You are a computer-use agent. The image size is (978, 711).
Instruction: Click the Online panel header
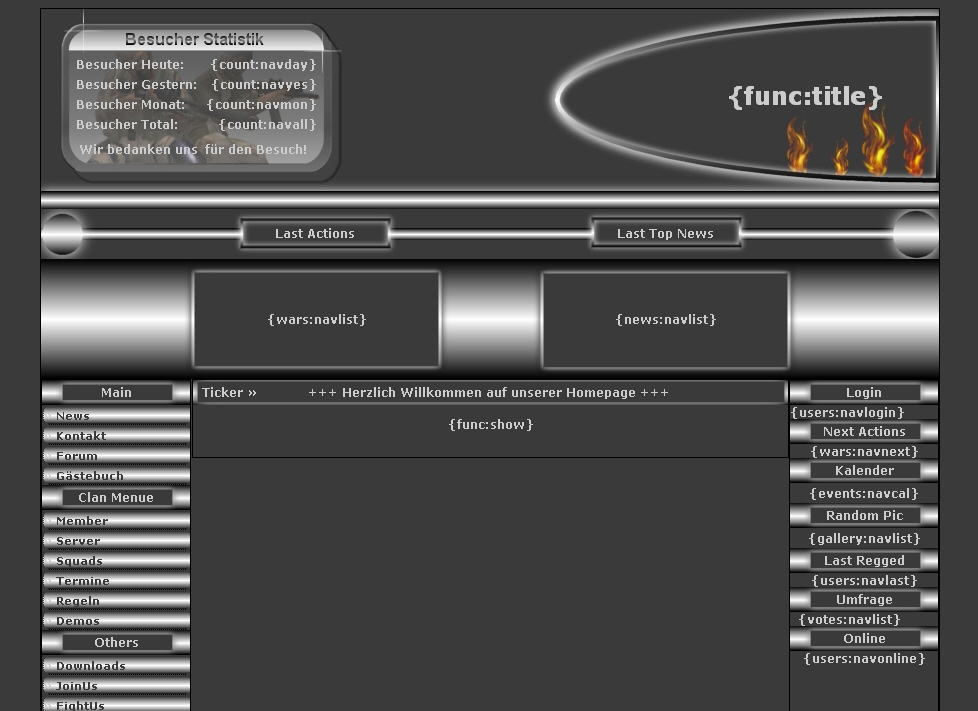[x=864, y=638]
